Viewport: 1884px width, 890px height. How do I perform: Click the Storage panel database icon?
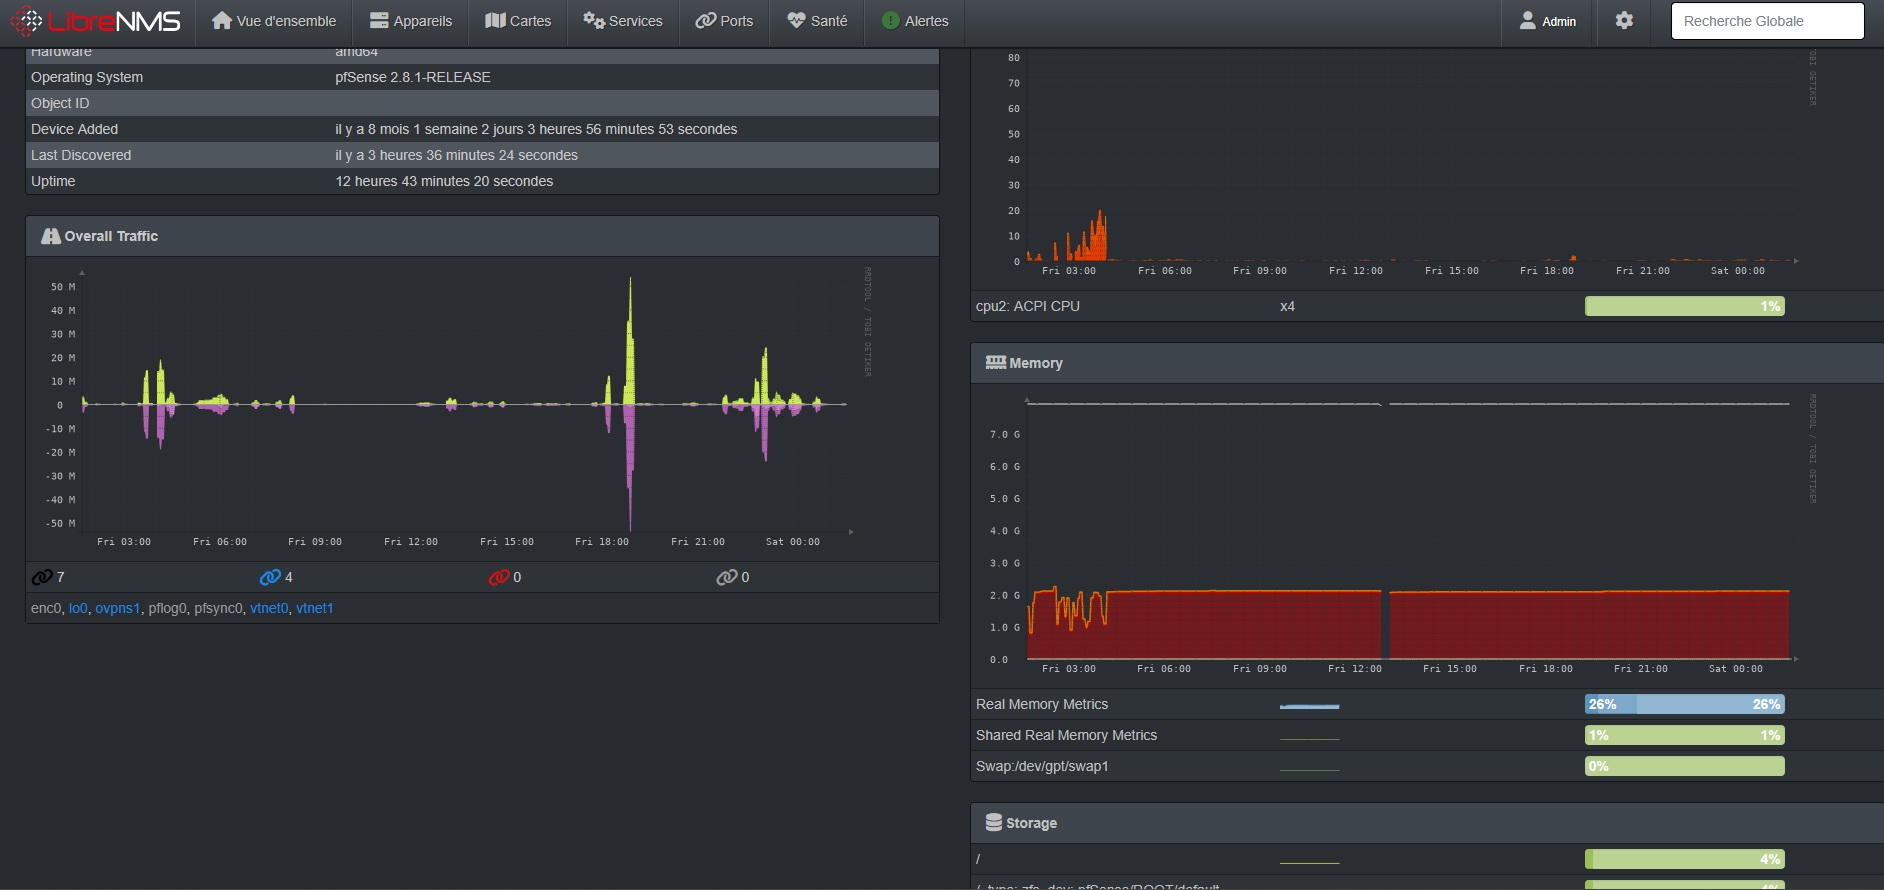point(993,822)
